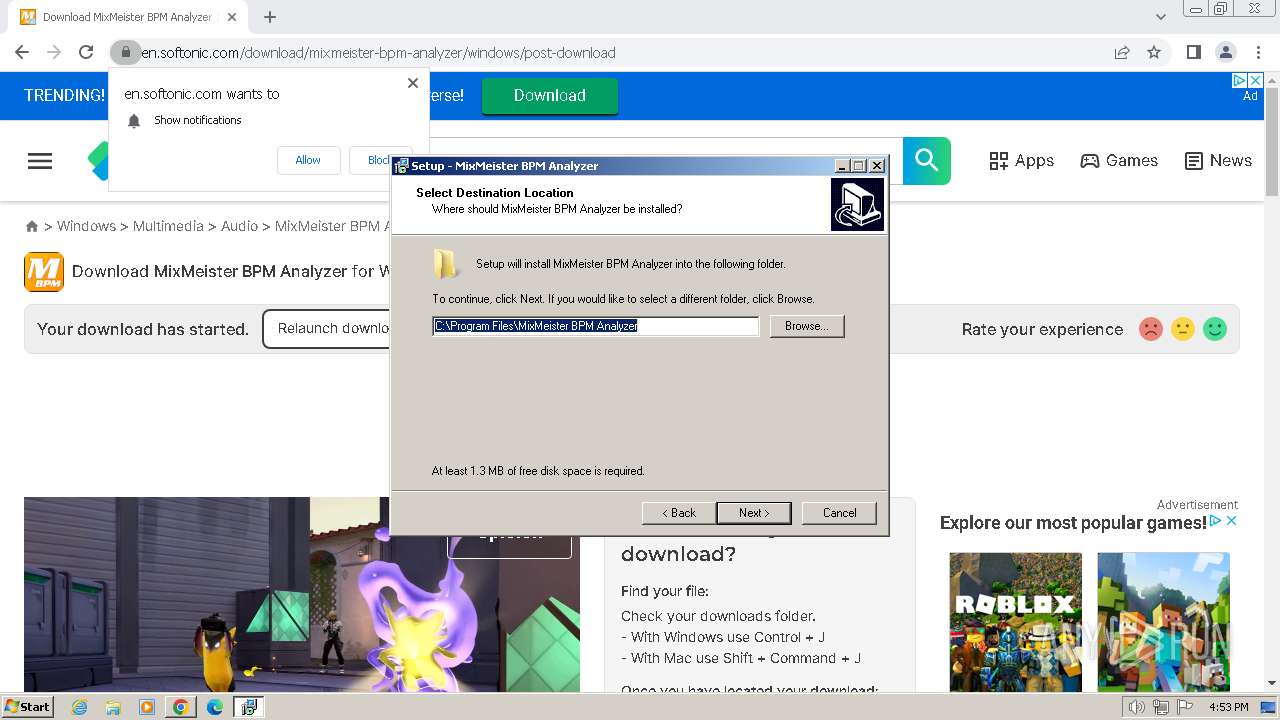Rate experience with yellow neutral face

(1183, 329)
